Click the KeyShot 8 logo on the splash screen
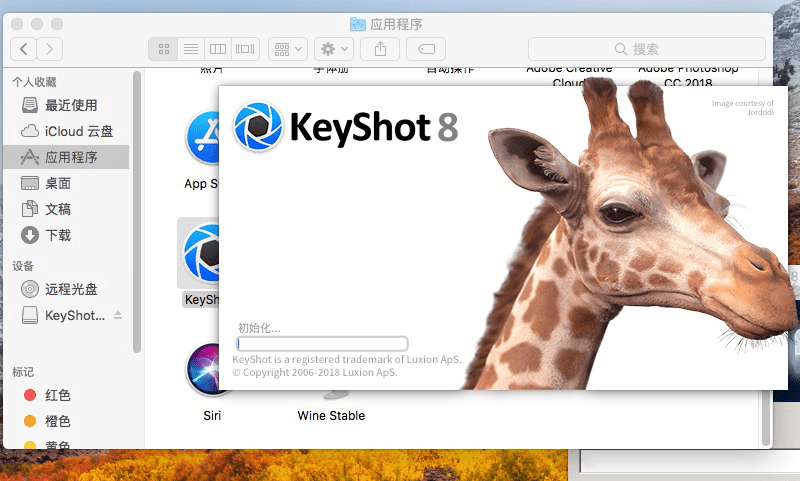Screen dimensions: 800x481 click(x=345, y=127)
